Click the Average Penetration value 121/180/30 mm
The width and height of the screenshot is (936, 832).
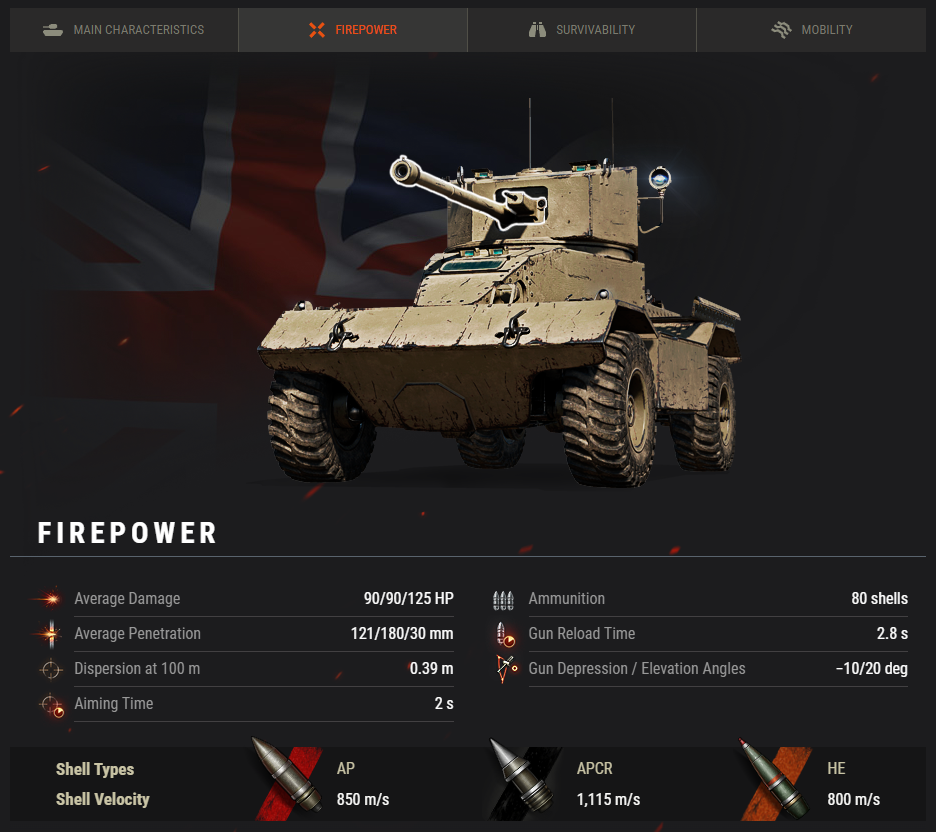click(x=402, y=633)
